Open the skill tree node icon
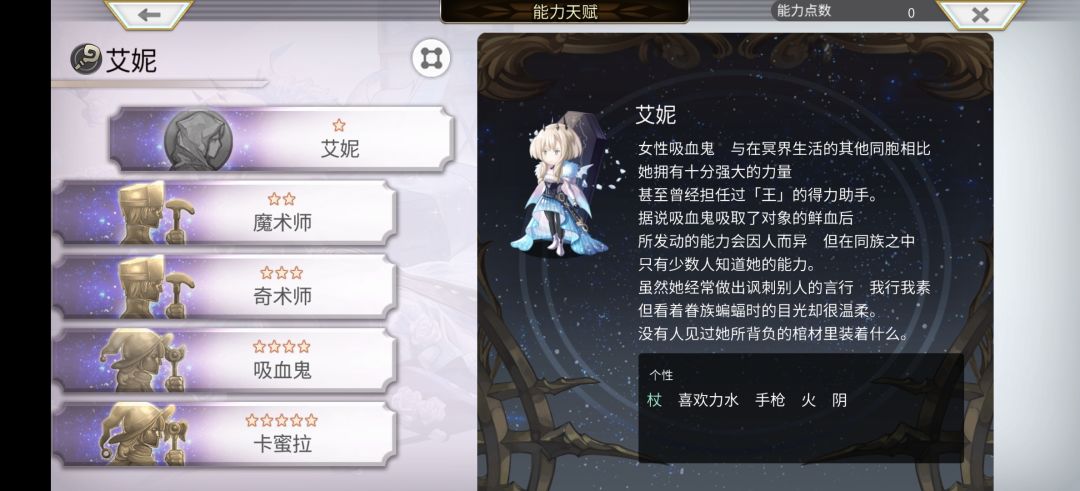The width and height of the screenshot is (1080, 491). pos(431,59)
